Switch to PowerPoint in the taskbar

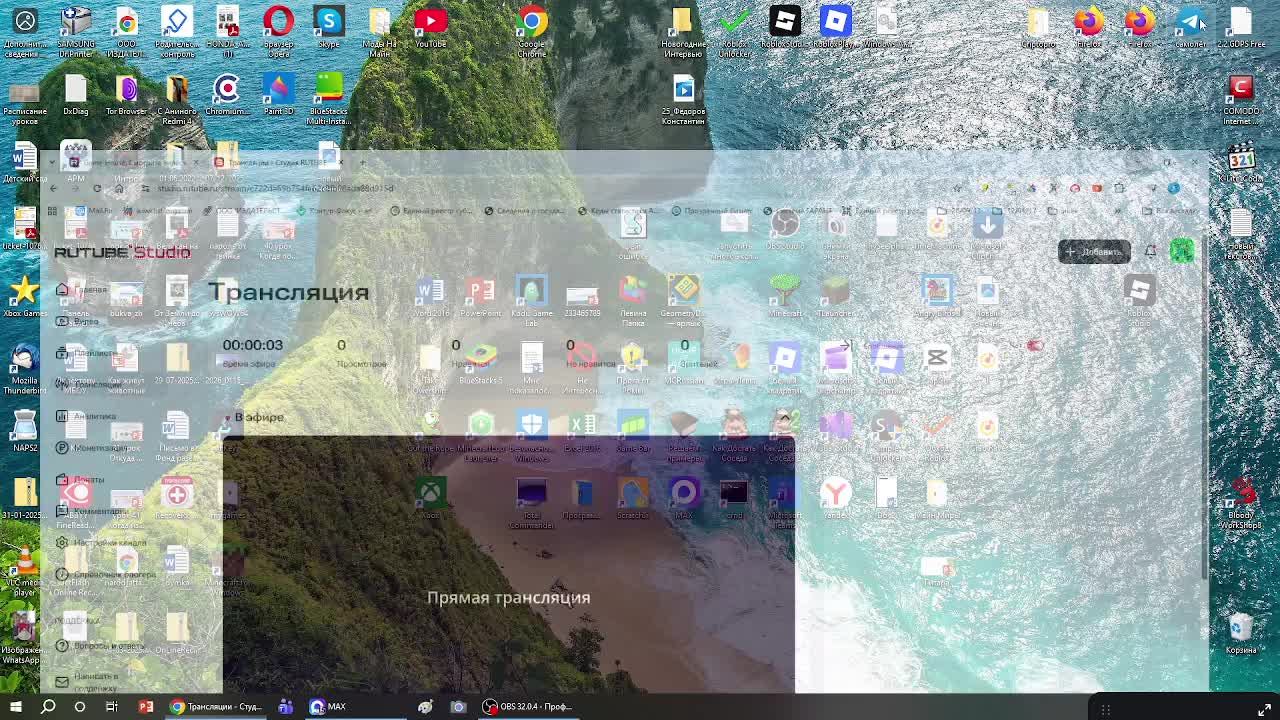coord(146,707)
